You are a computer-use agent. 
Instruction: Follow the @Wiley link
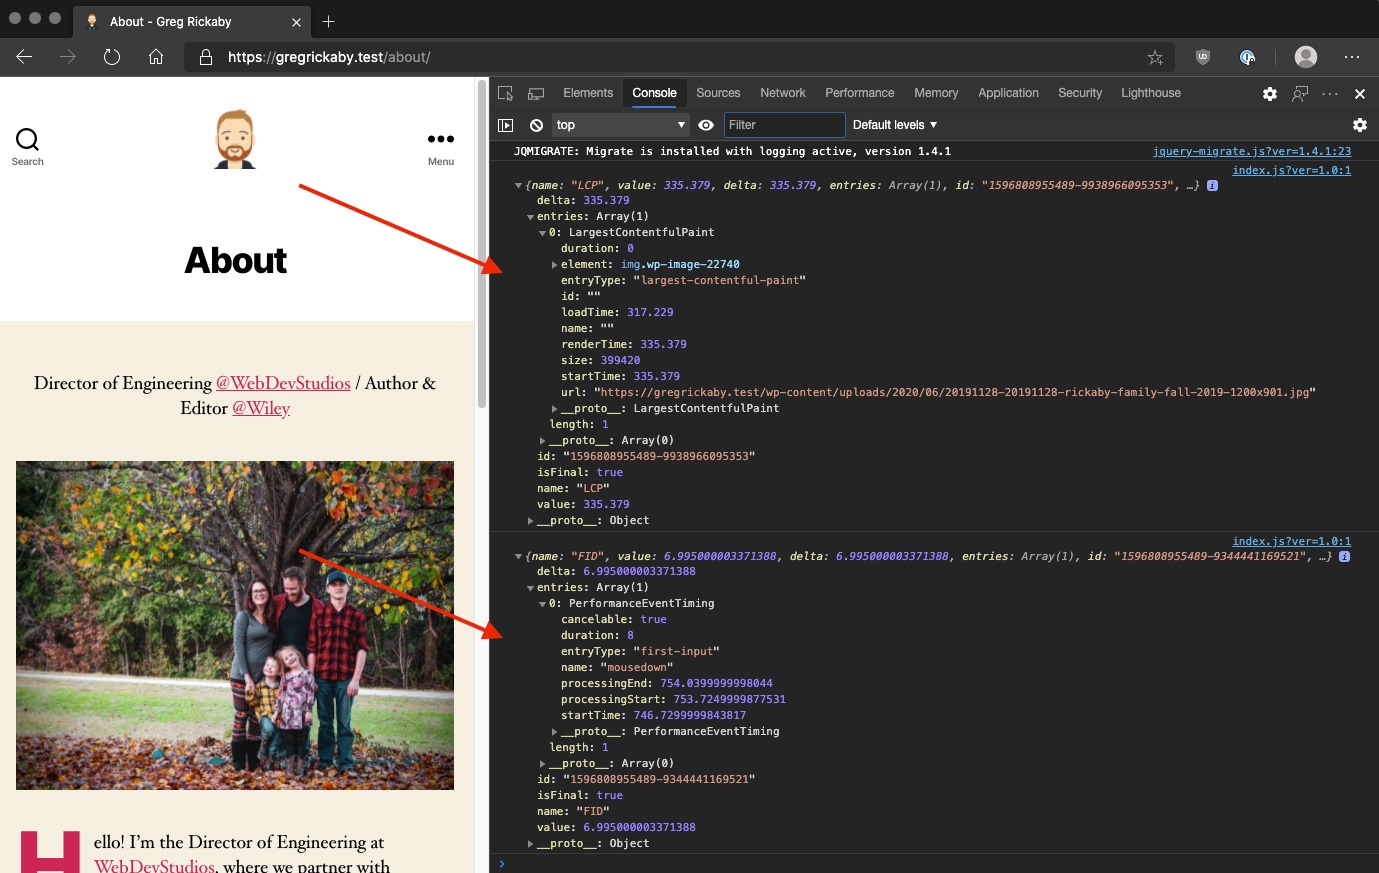[x=261, y=408]
